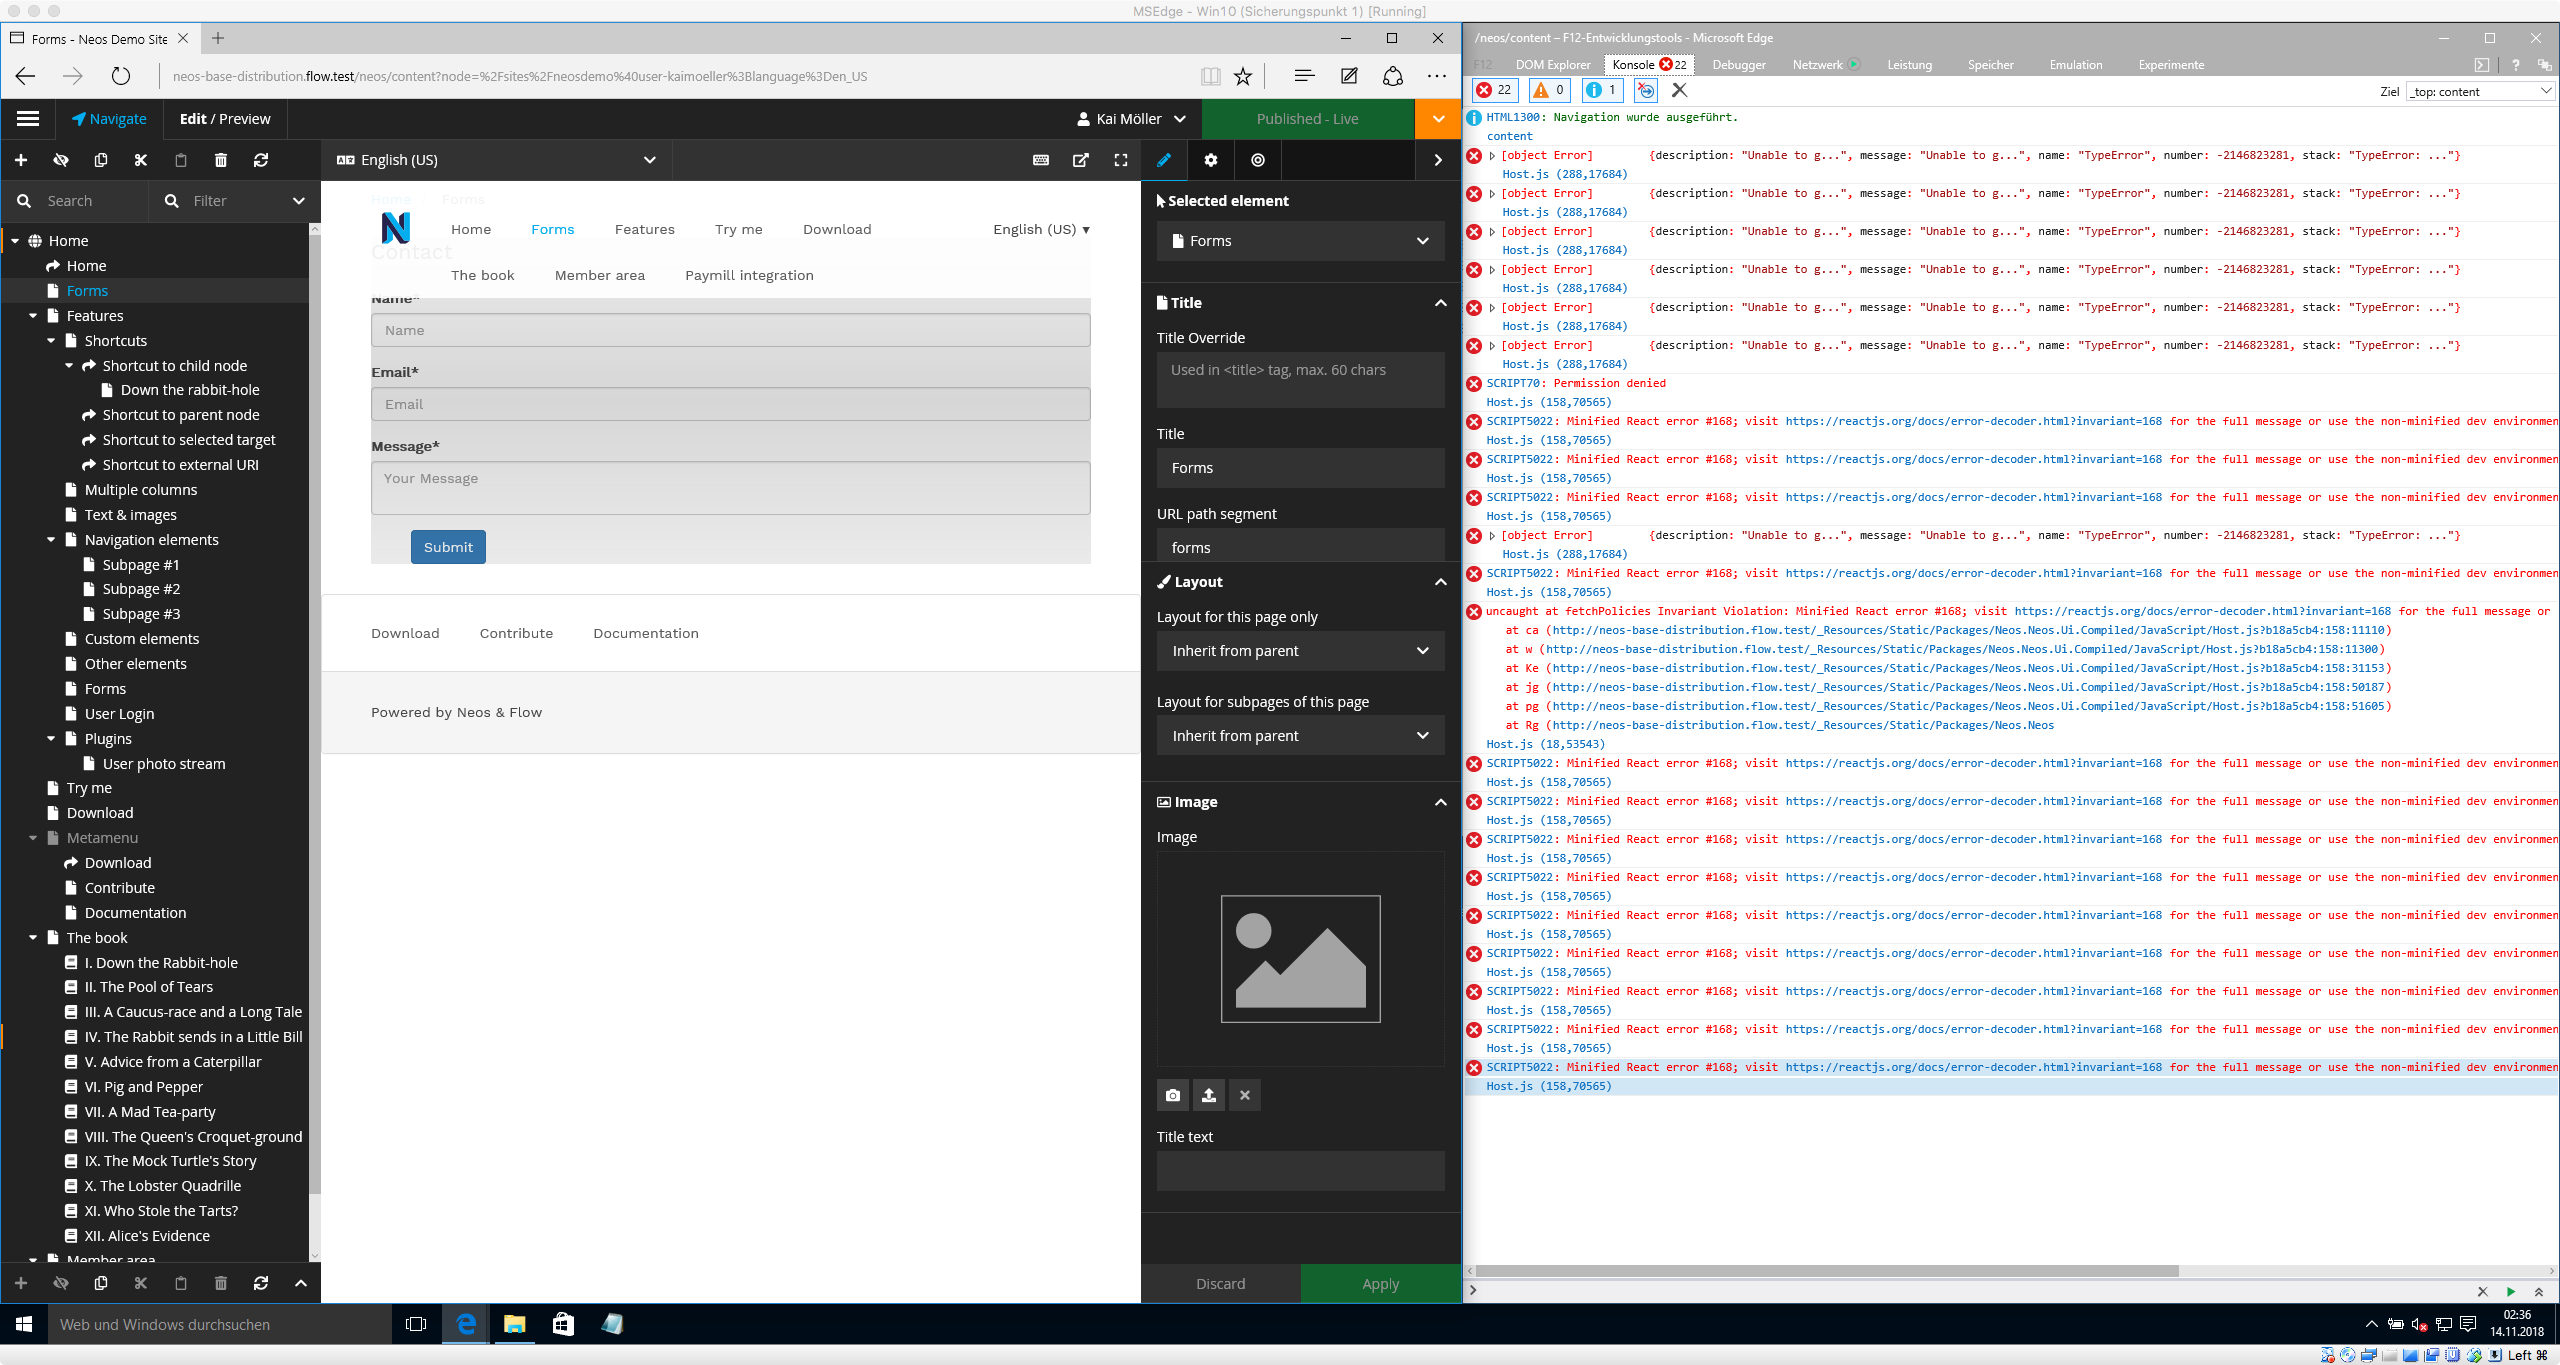2560x1365 pixels.
Task: Open the orange publish options dropdown
Action: click(x=1438, y=119)
